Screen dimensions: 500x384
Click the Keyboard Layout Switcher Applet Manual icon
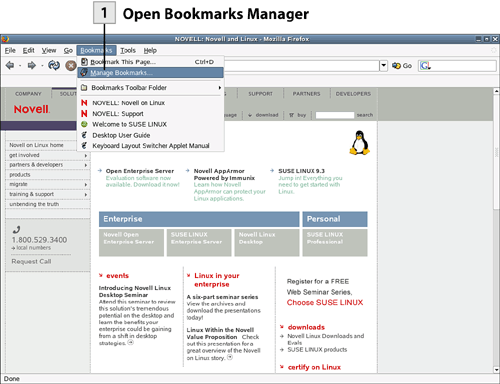click(84, 146)
